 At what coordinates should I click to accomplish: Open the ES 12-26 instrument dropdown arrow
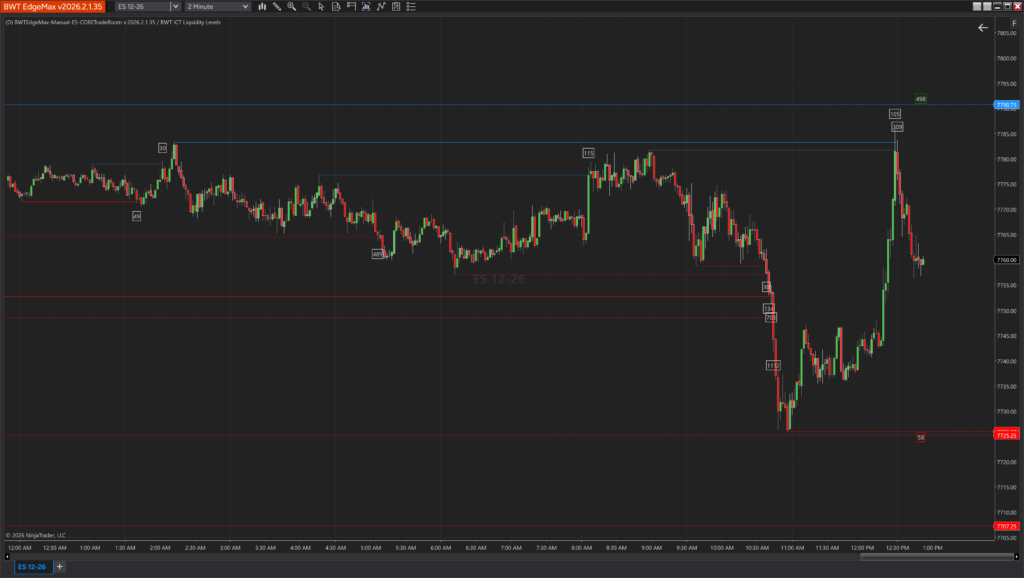(175, 7)
